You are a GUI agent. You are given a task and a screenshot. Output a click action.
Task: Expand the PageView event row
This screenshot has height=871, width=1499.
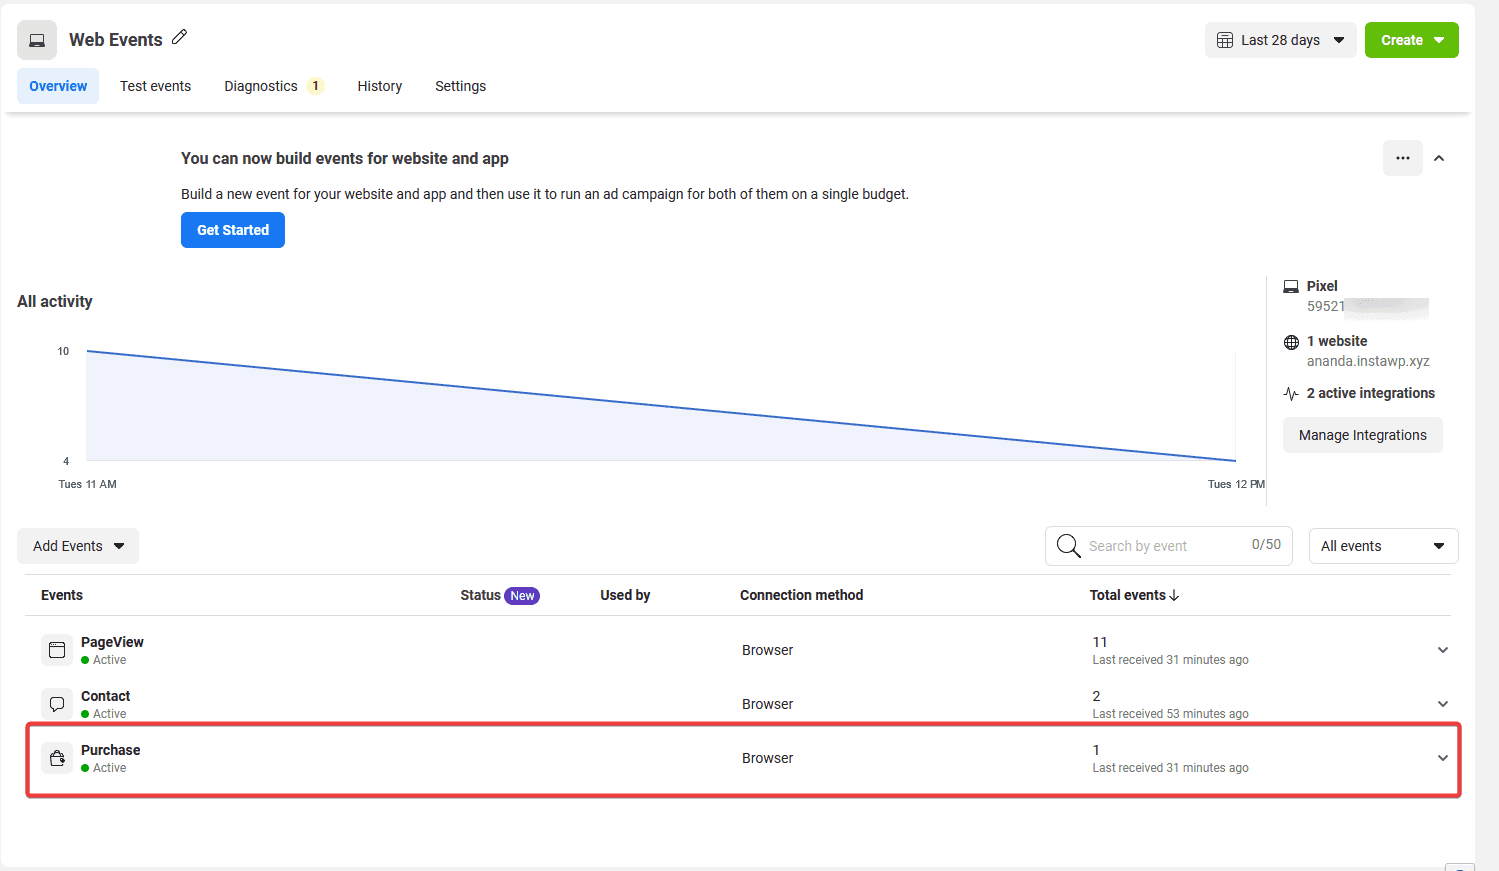[x=1442, y=650]
